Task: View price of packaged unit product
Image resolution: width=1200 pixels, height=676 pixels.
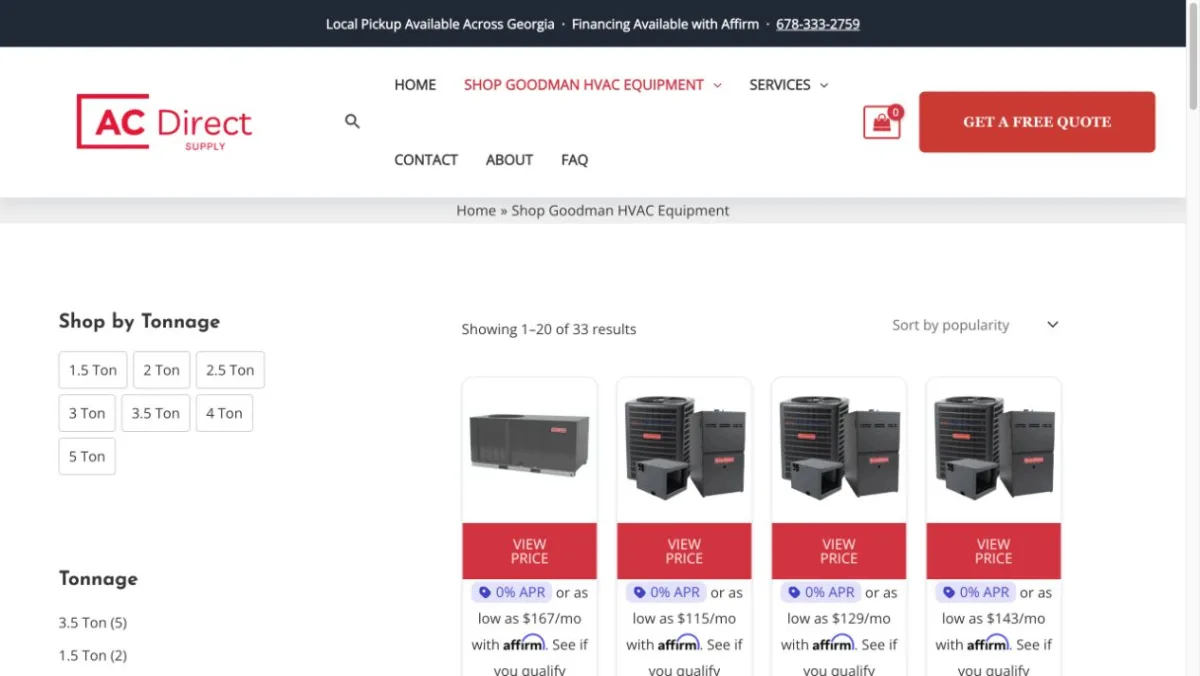Action: click(529, 551)
